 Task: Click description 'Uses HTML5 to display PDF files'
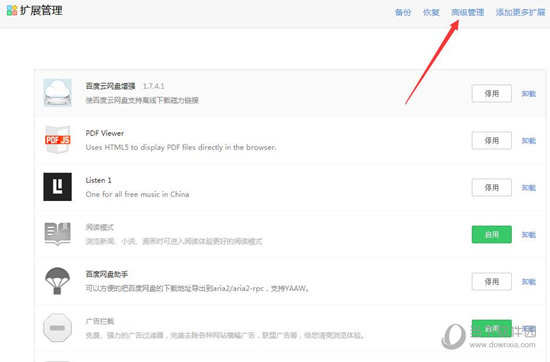181,147
